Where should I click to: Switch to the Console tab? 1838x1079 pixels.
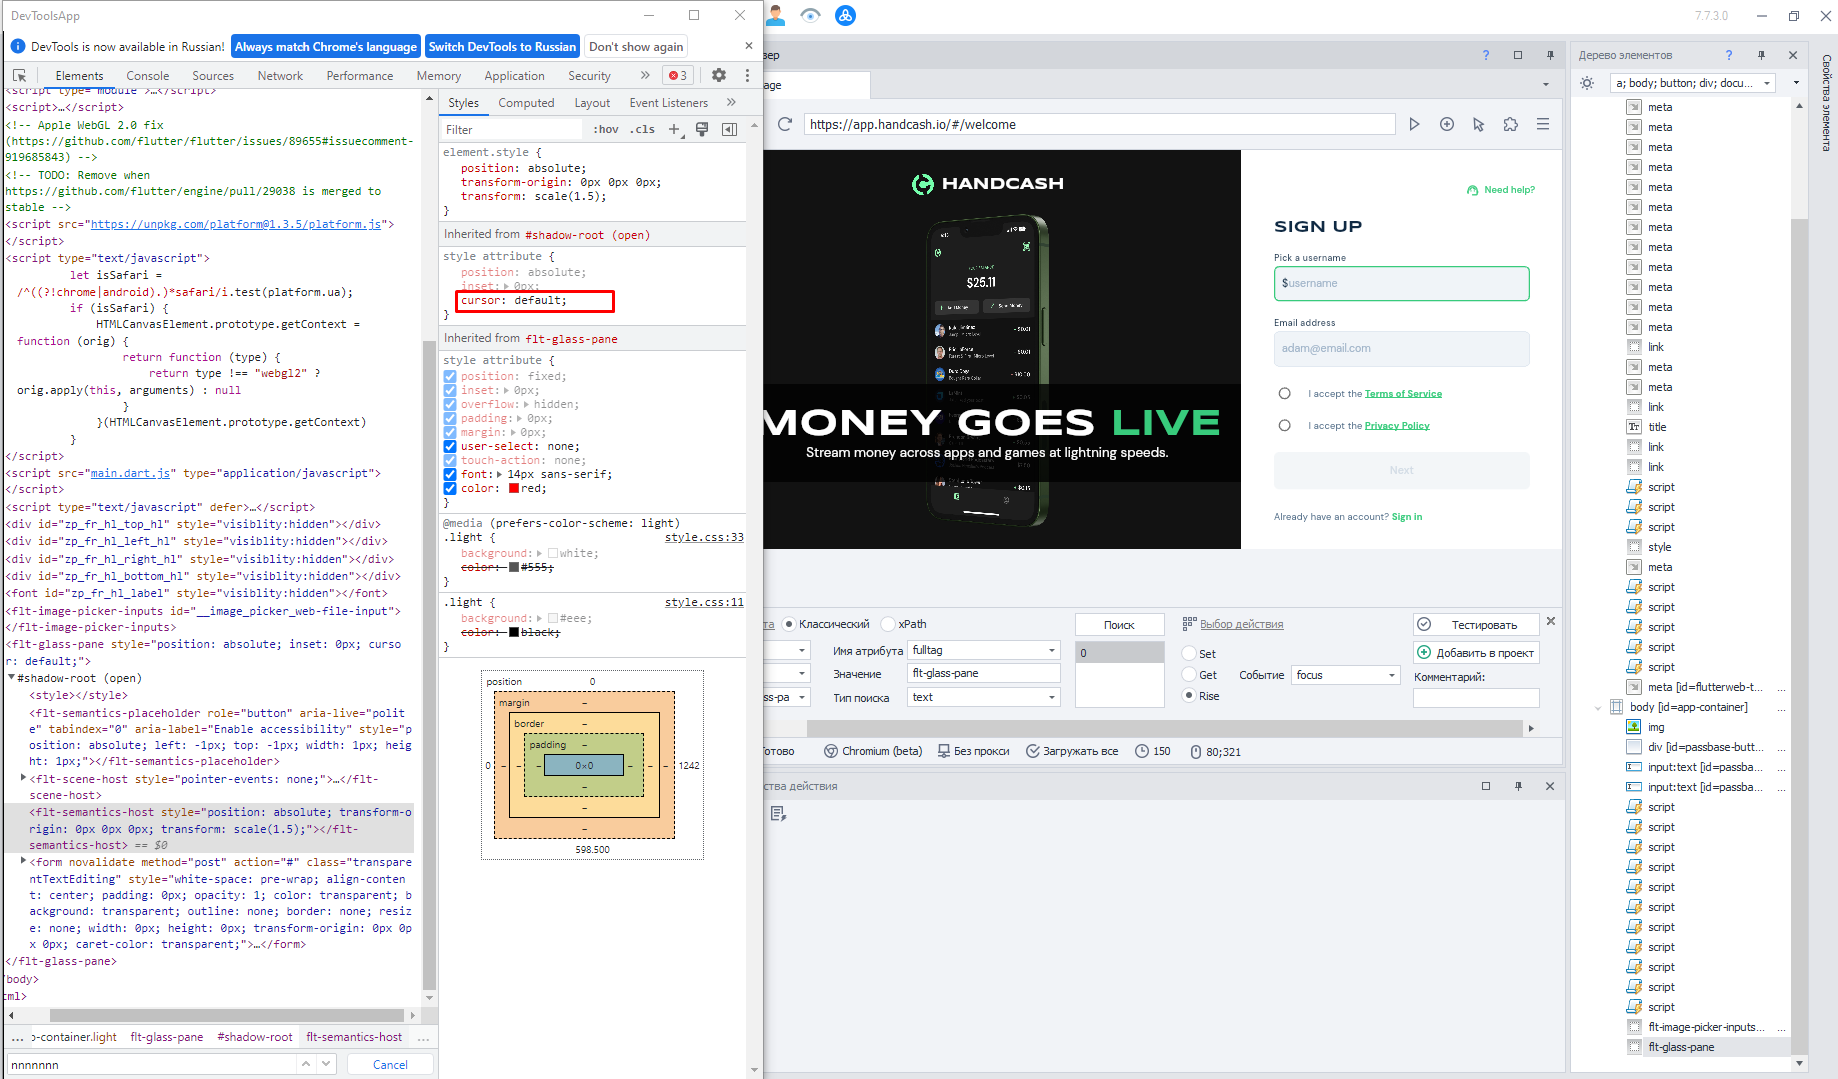[x=147, y=76]
